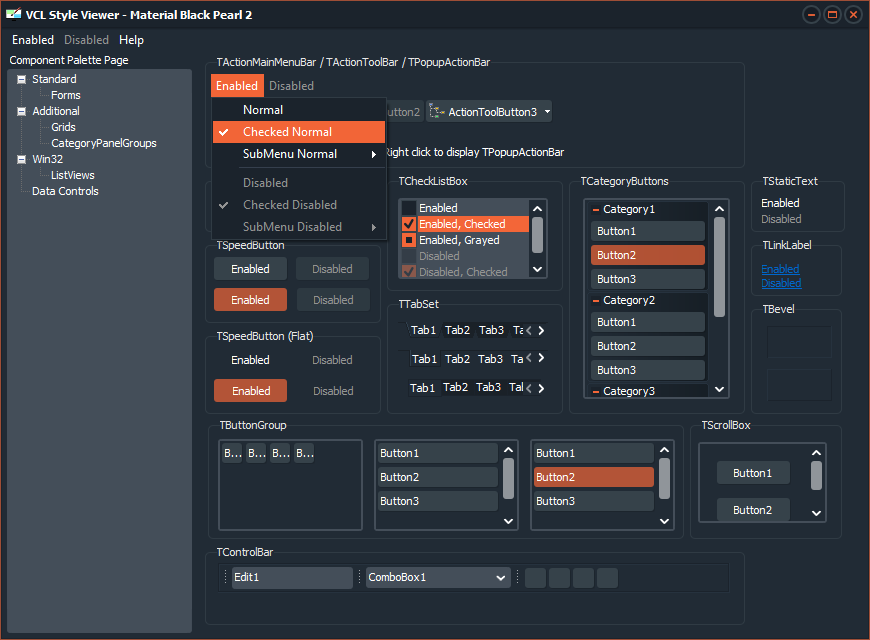Click Enabled in the action main menu bar
870x640 pixels.
[237, 86]
